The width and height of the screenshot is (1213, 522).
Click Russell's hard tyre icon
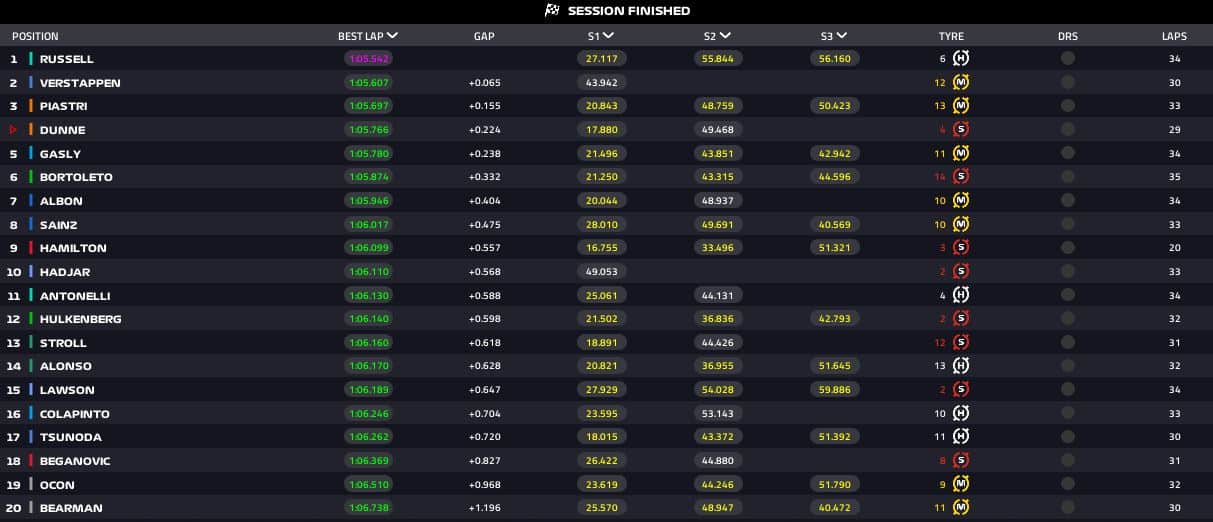961,59
